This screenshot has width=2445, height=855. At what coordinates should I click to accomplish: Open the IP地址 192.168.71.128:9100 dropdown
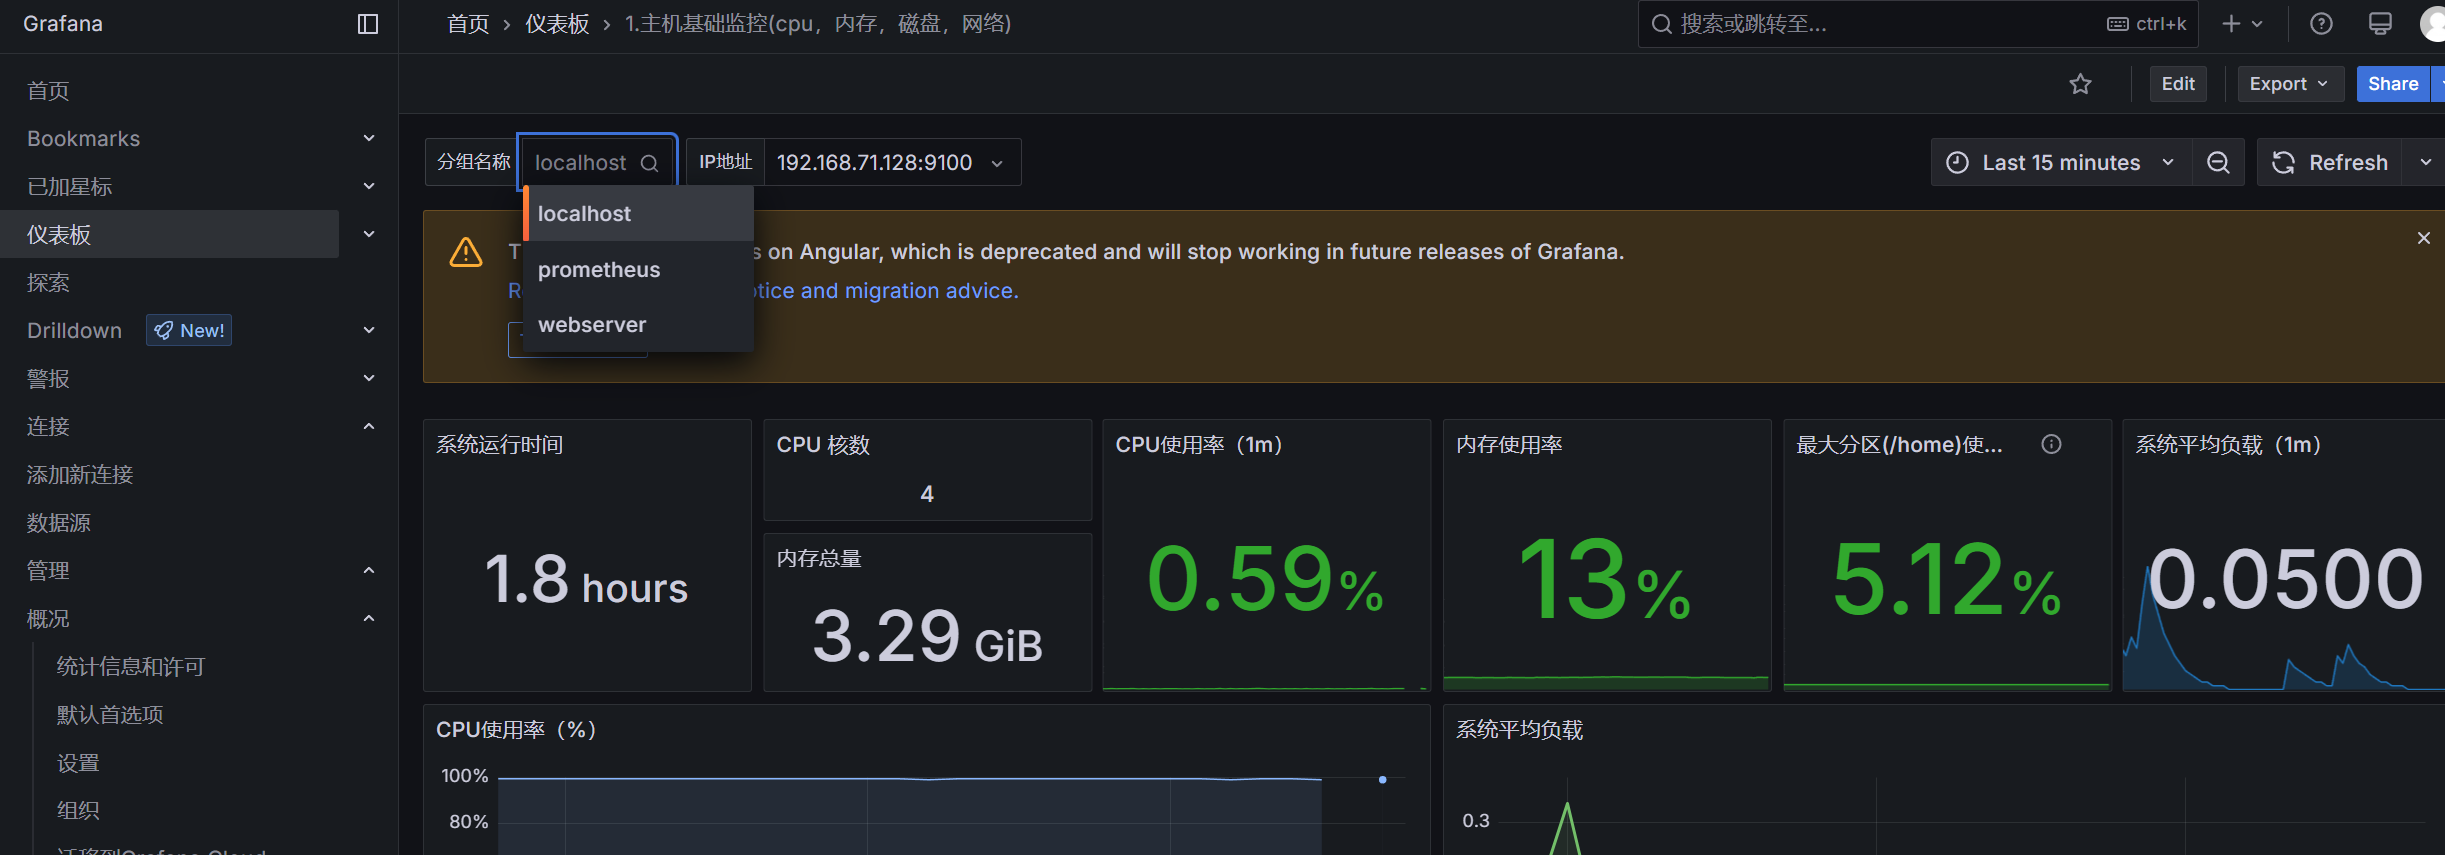point(892,162)
